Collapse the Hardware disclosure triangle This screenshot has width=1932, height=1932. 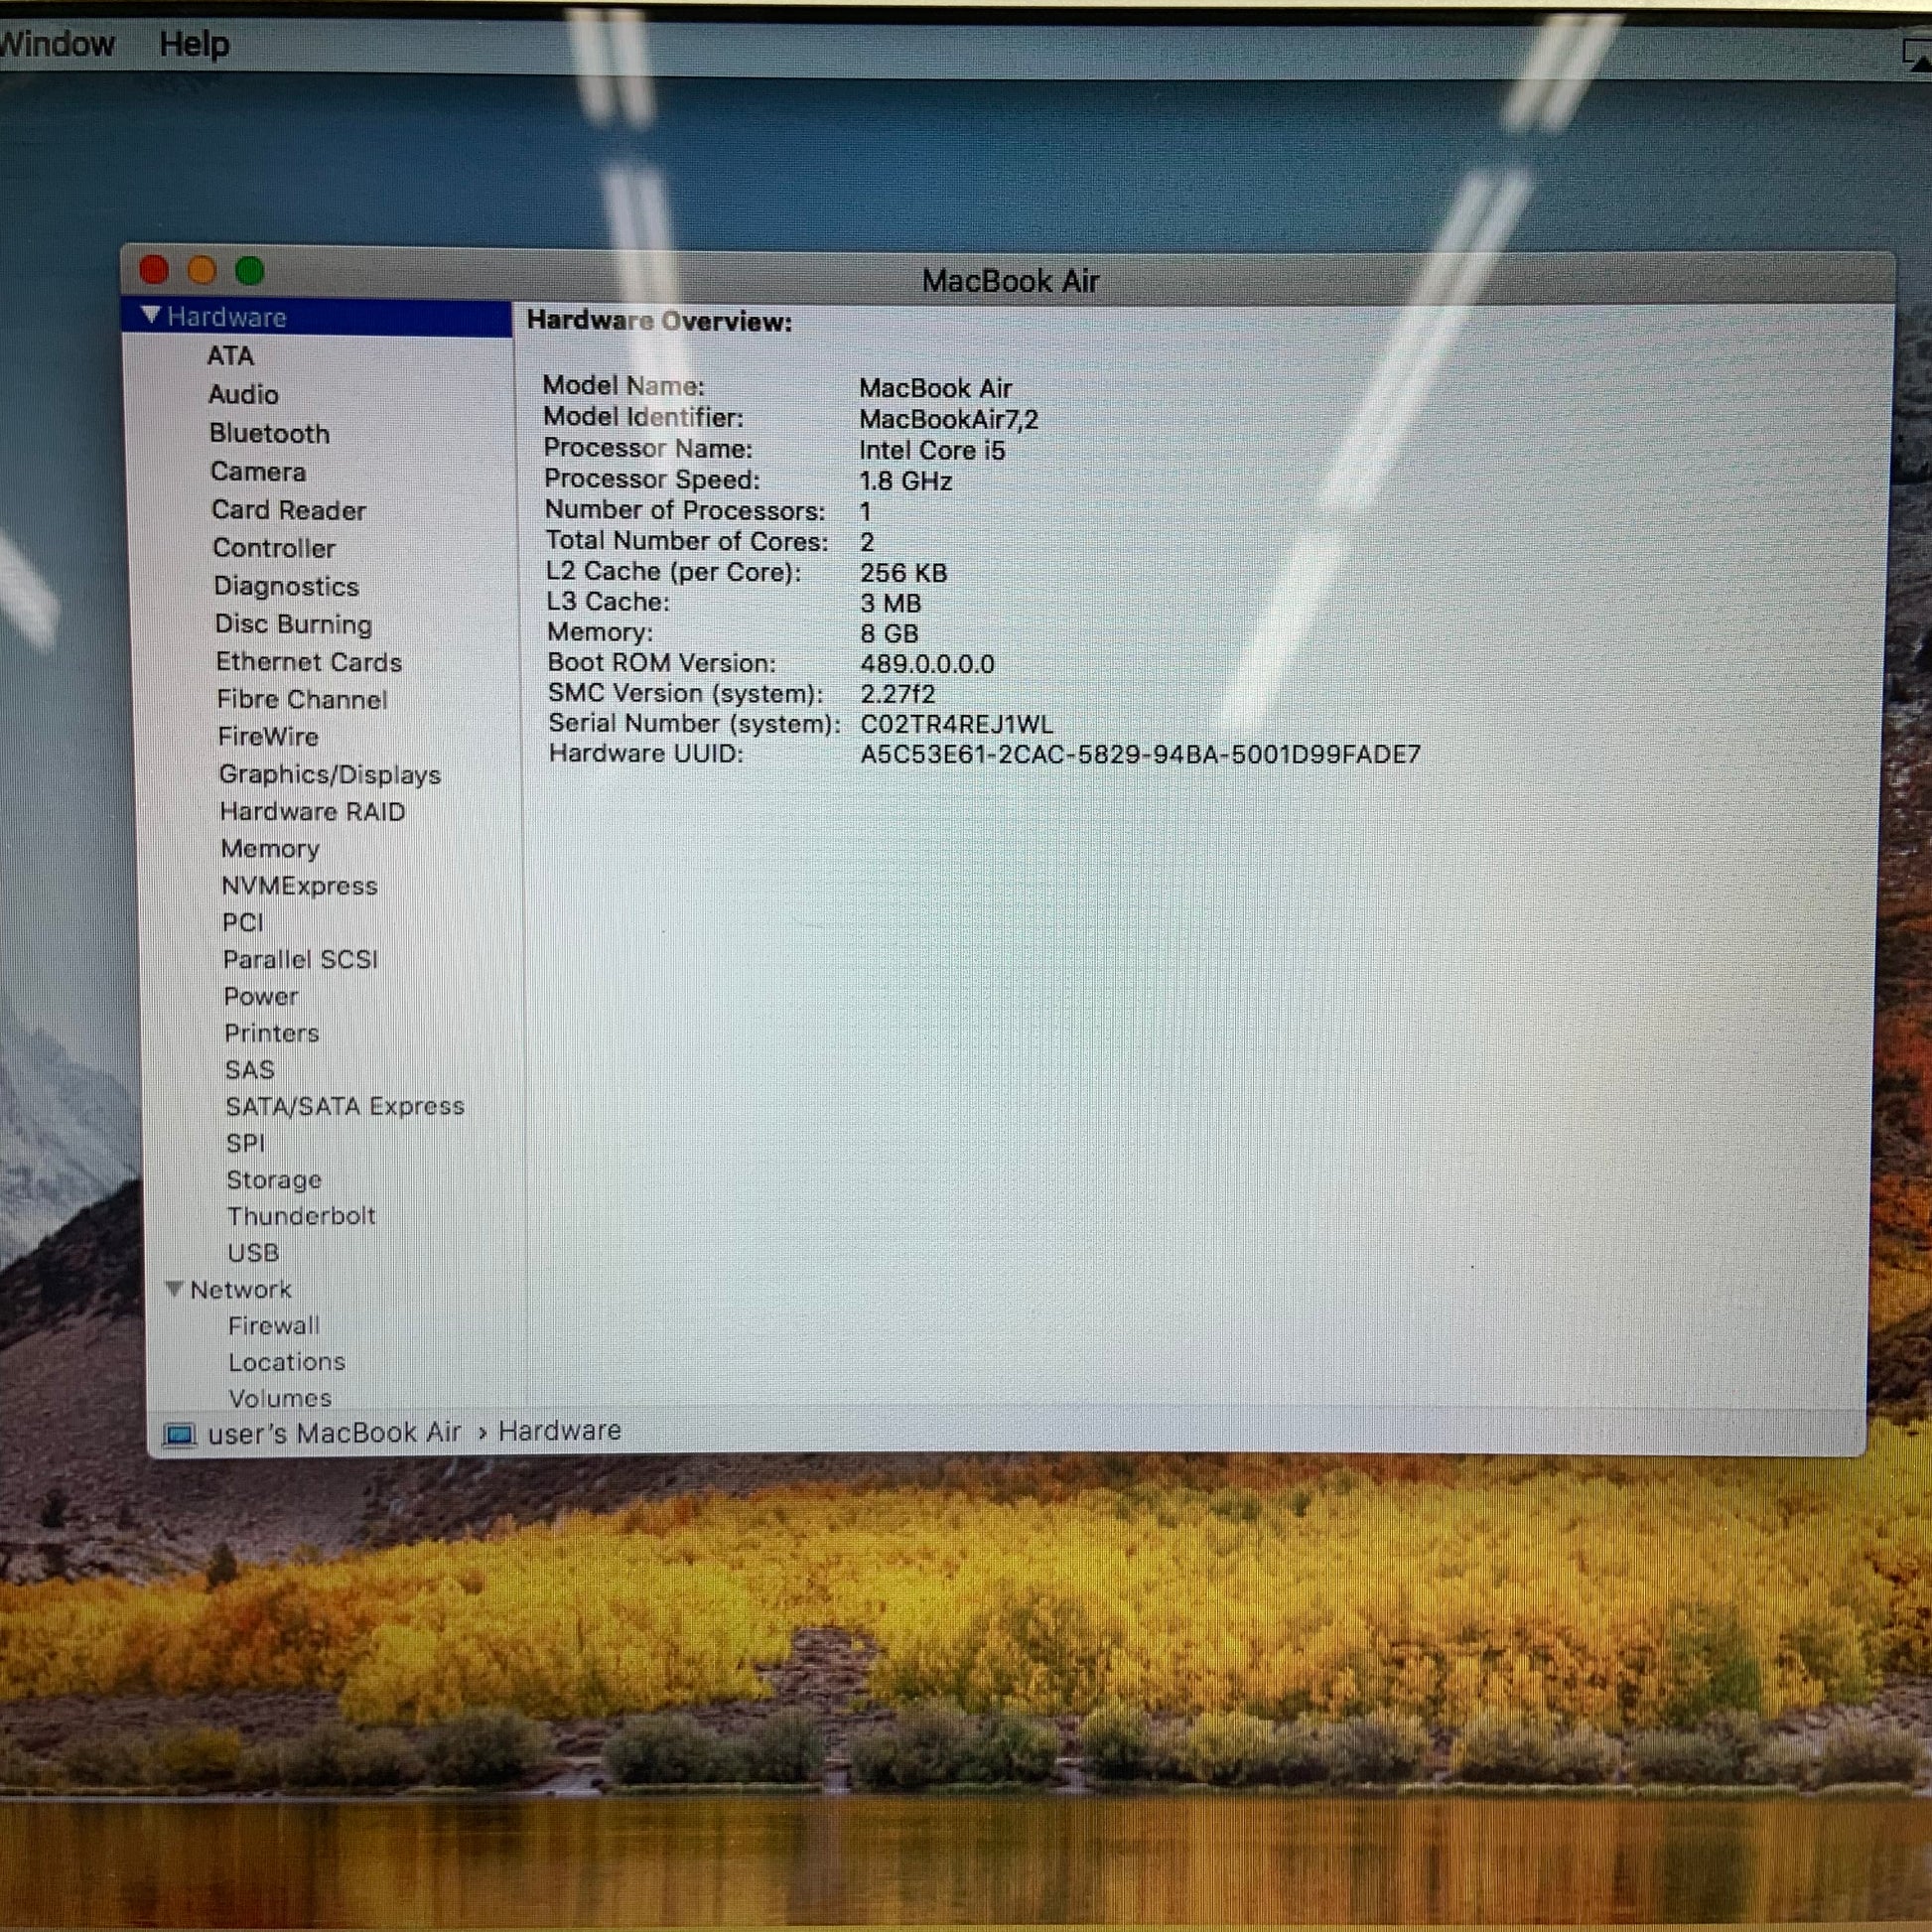[x=151, y=316]
